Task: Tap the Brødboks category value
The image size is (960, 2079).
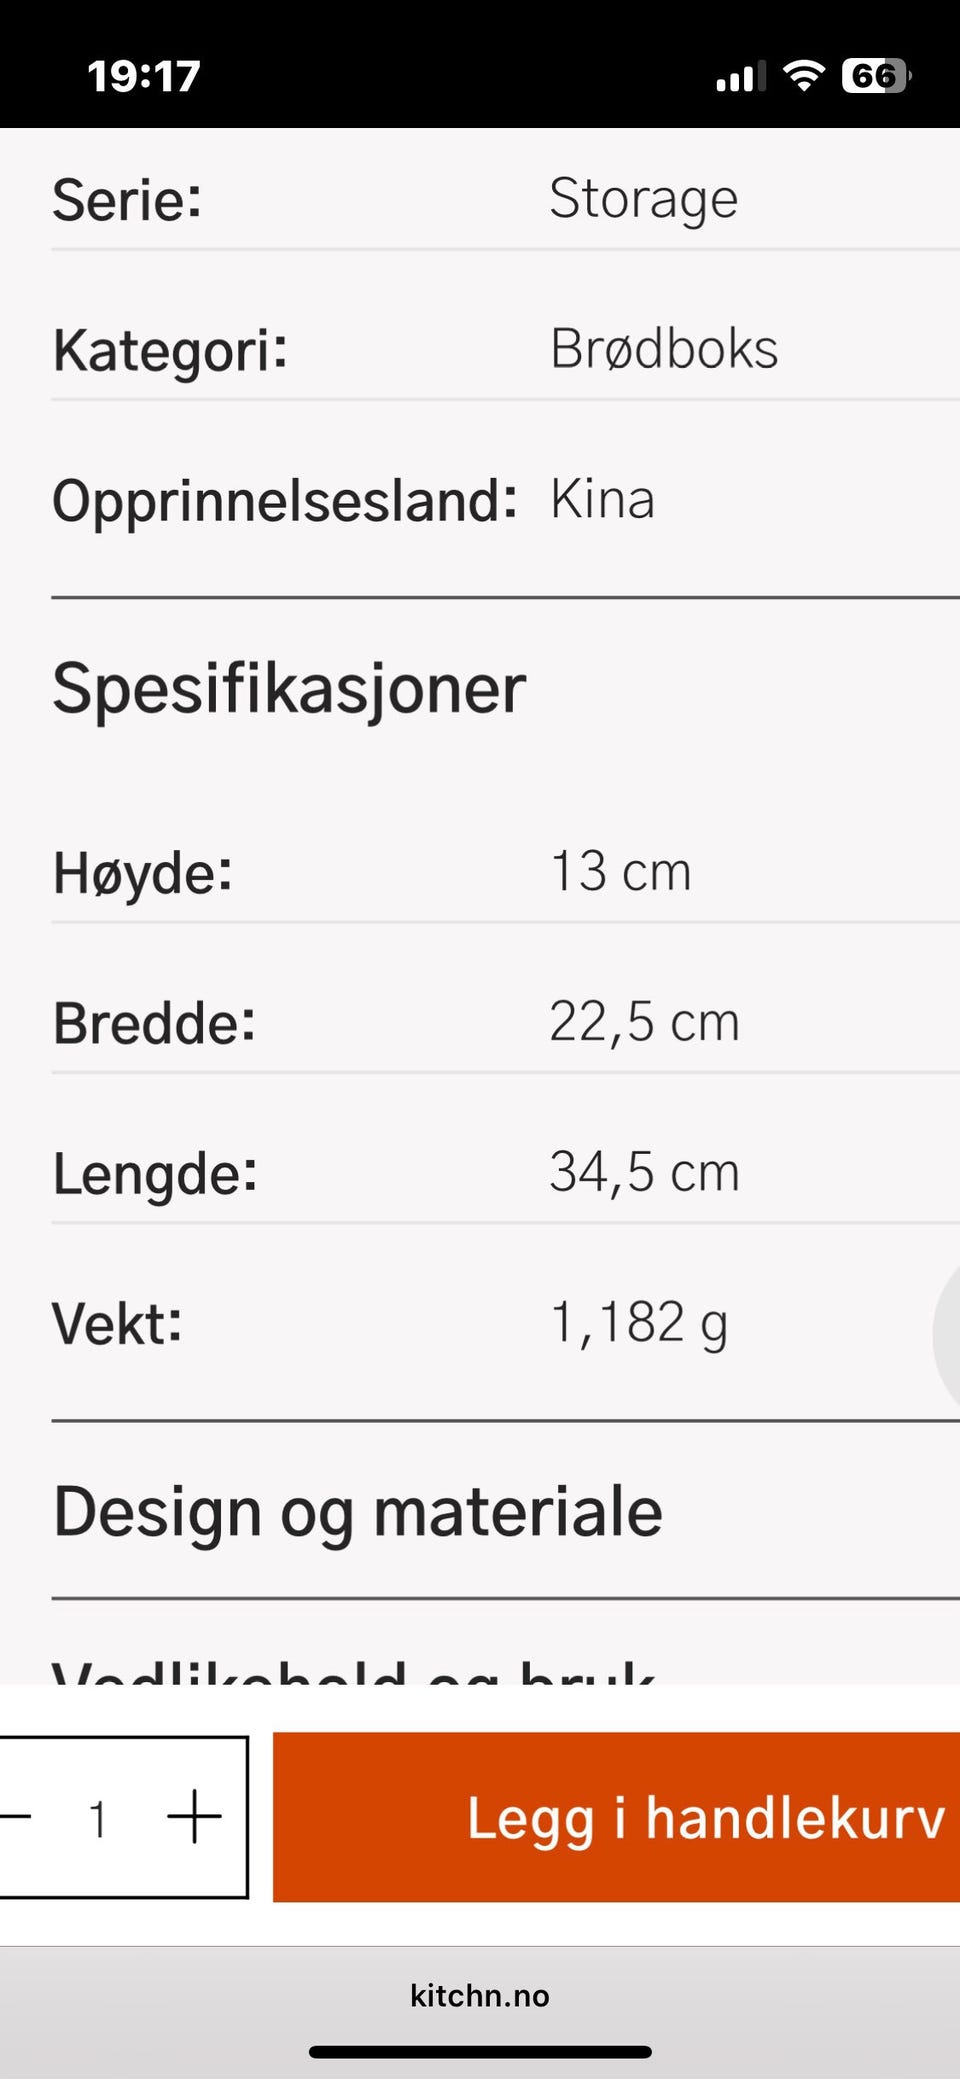Action: coord(664,349)
